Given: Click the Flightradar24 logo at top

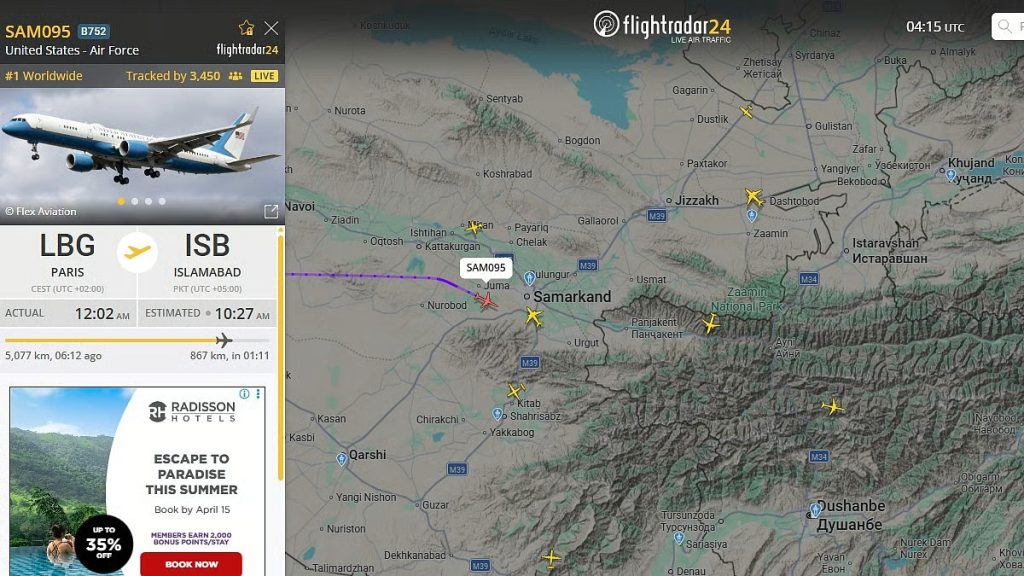Looking at the screenshot, I should point(662,26).
